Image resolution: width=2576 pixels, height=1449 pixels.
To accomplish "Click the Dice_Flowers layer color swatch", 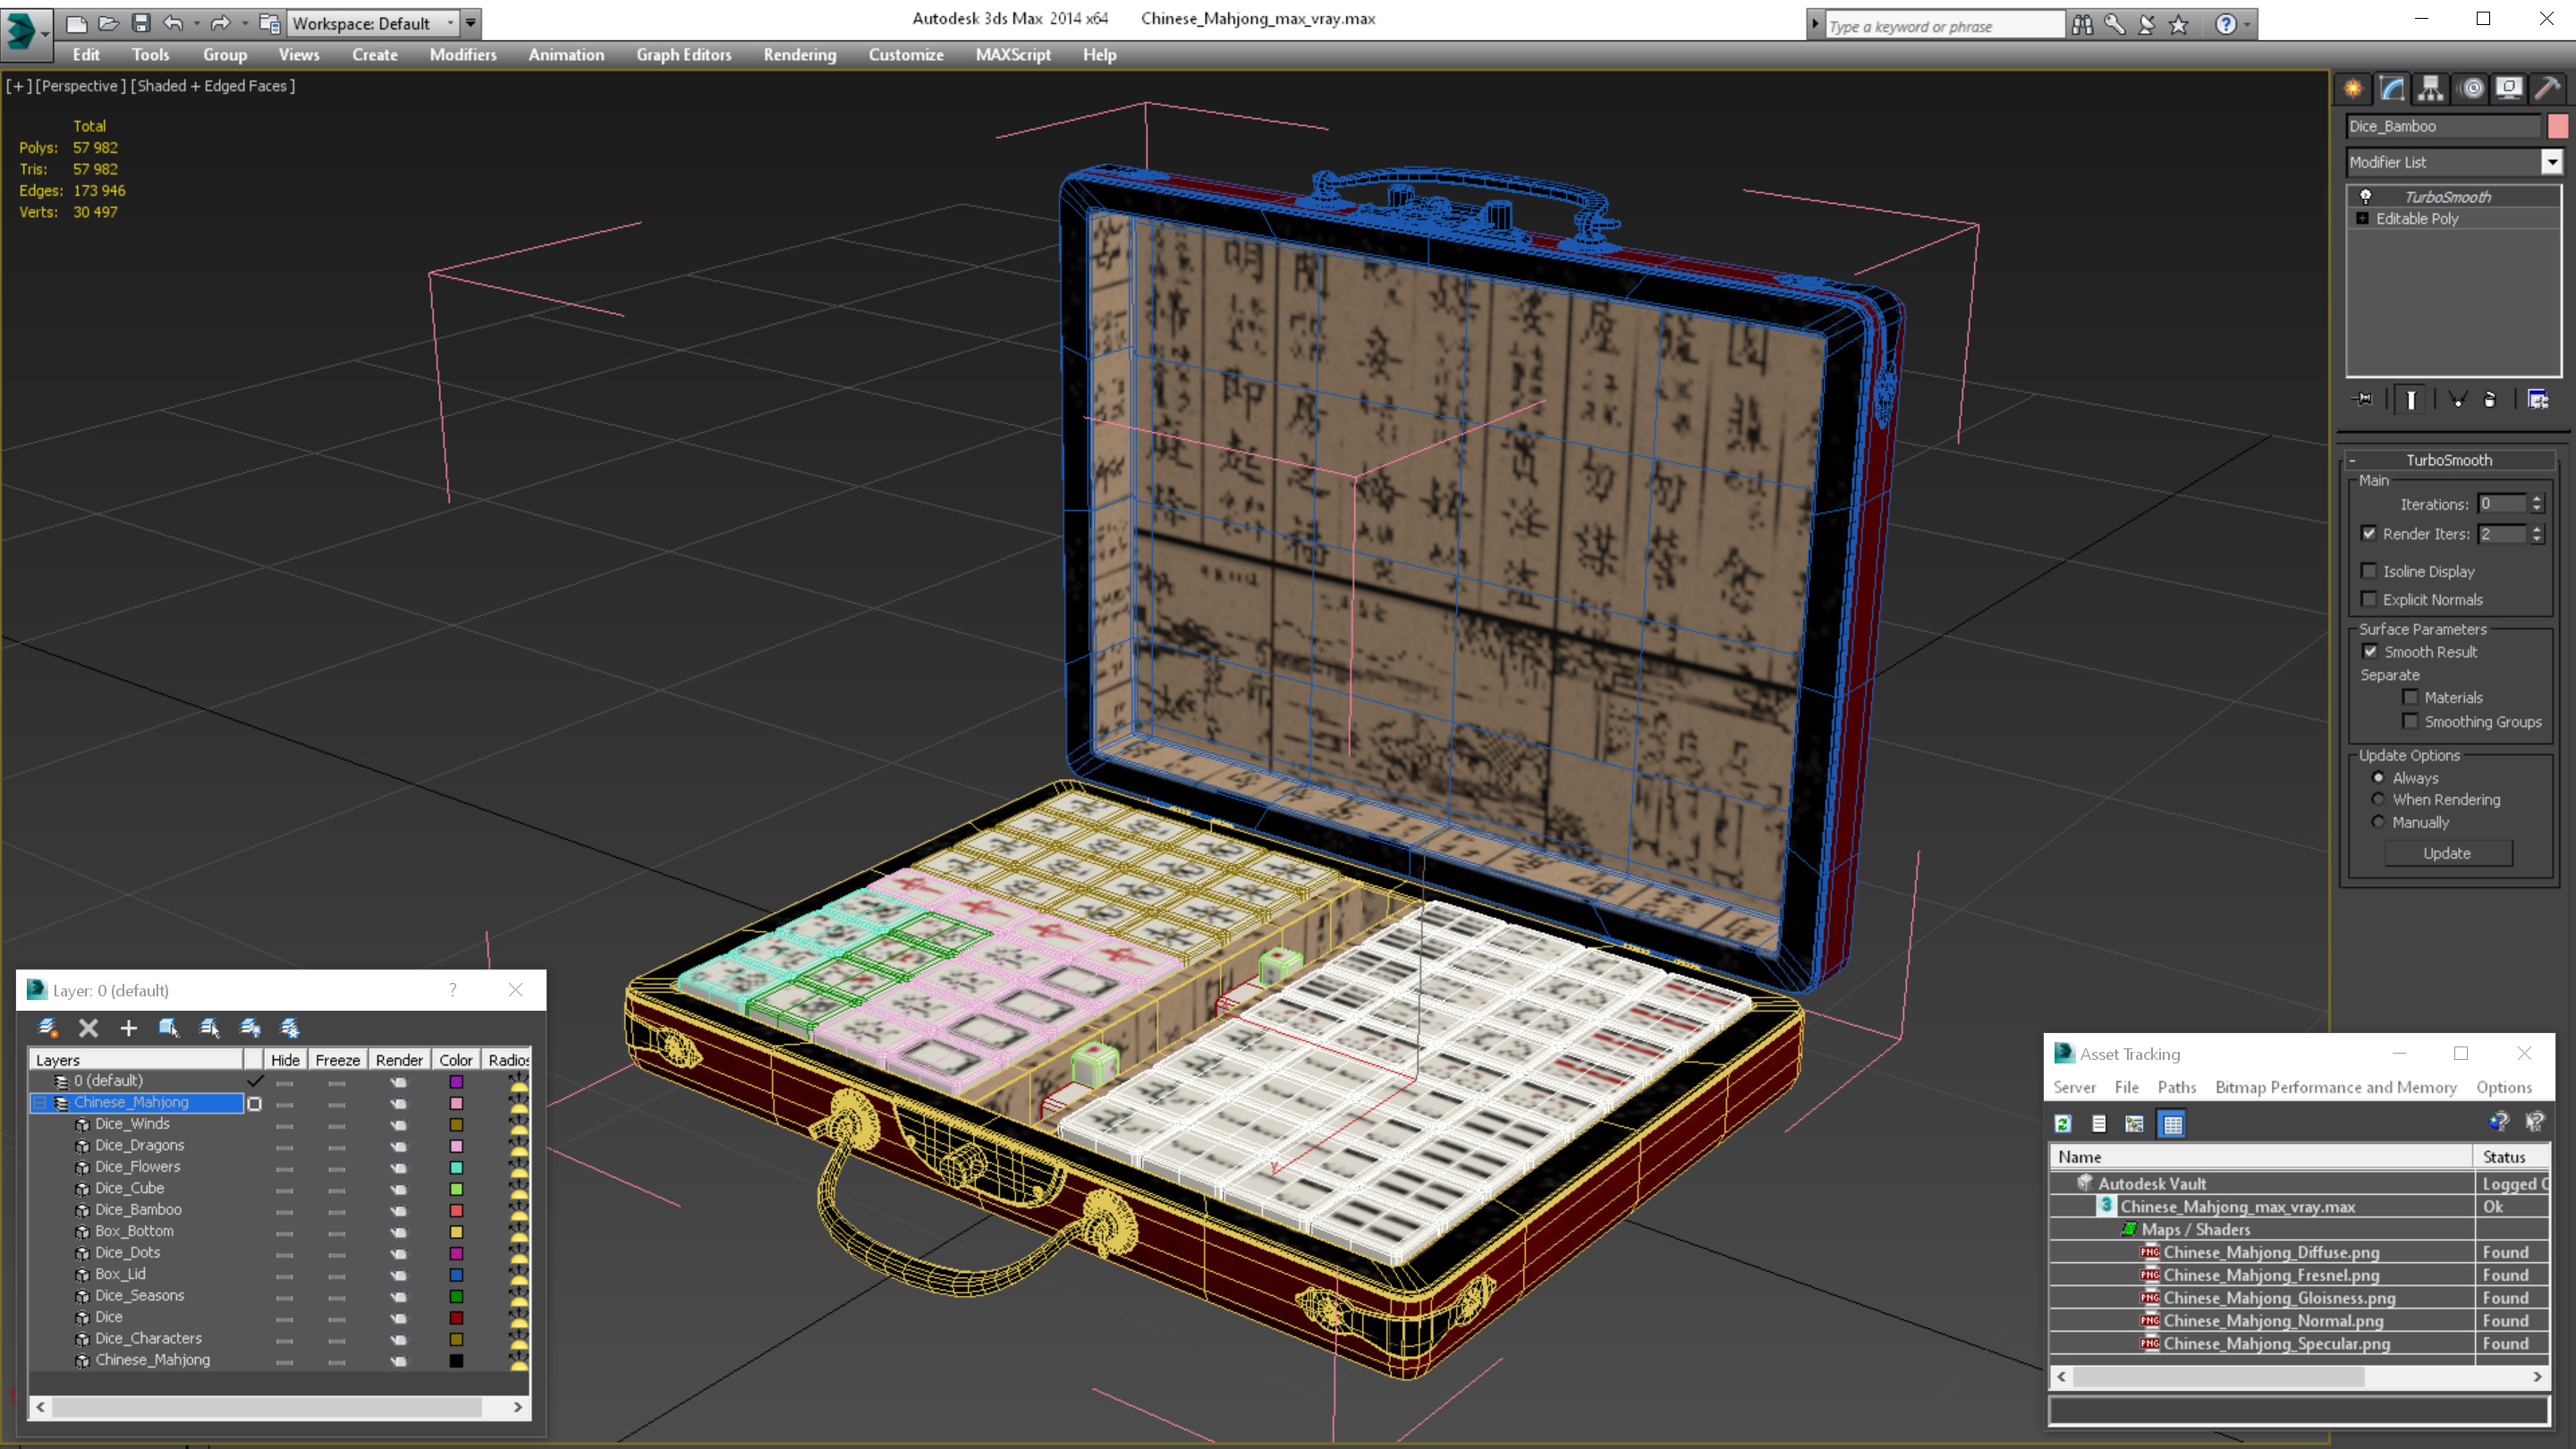I will [456, 1167].
